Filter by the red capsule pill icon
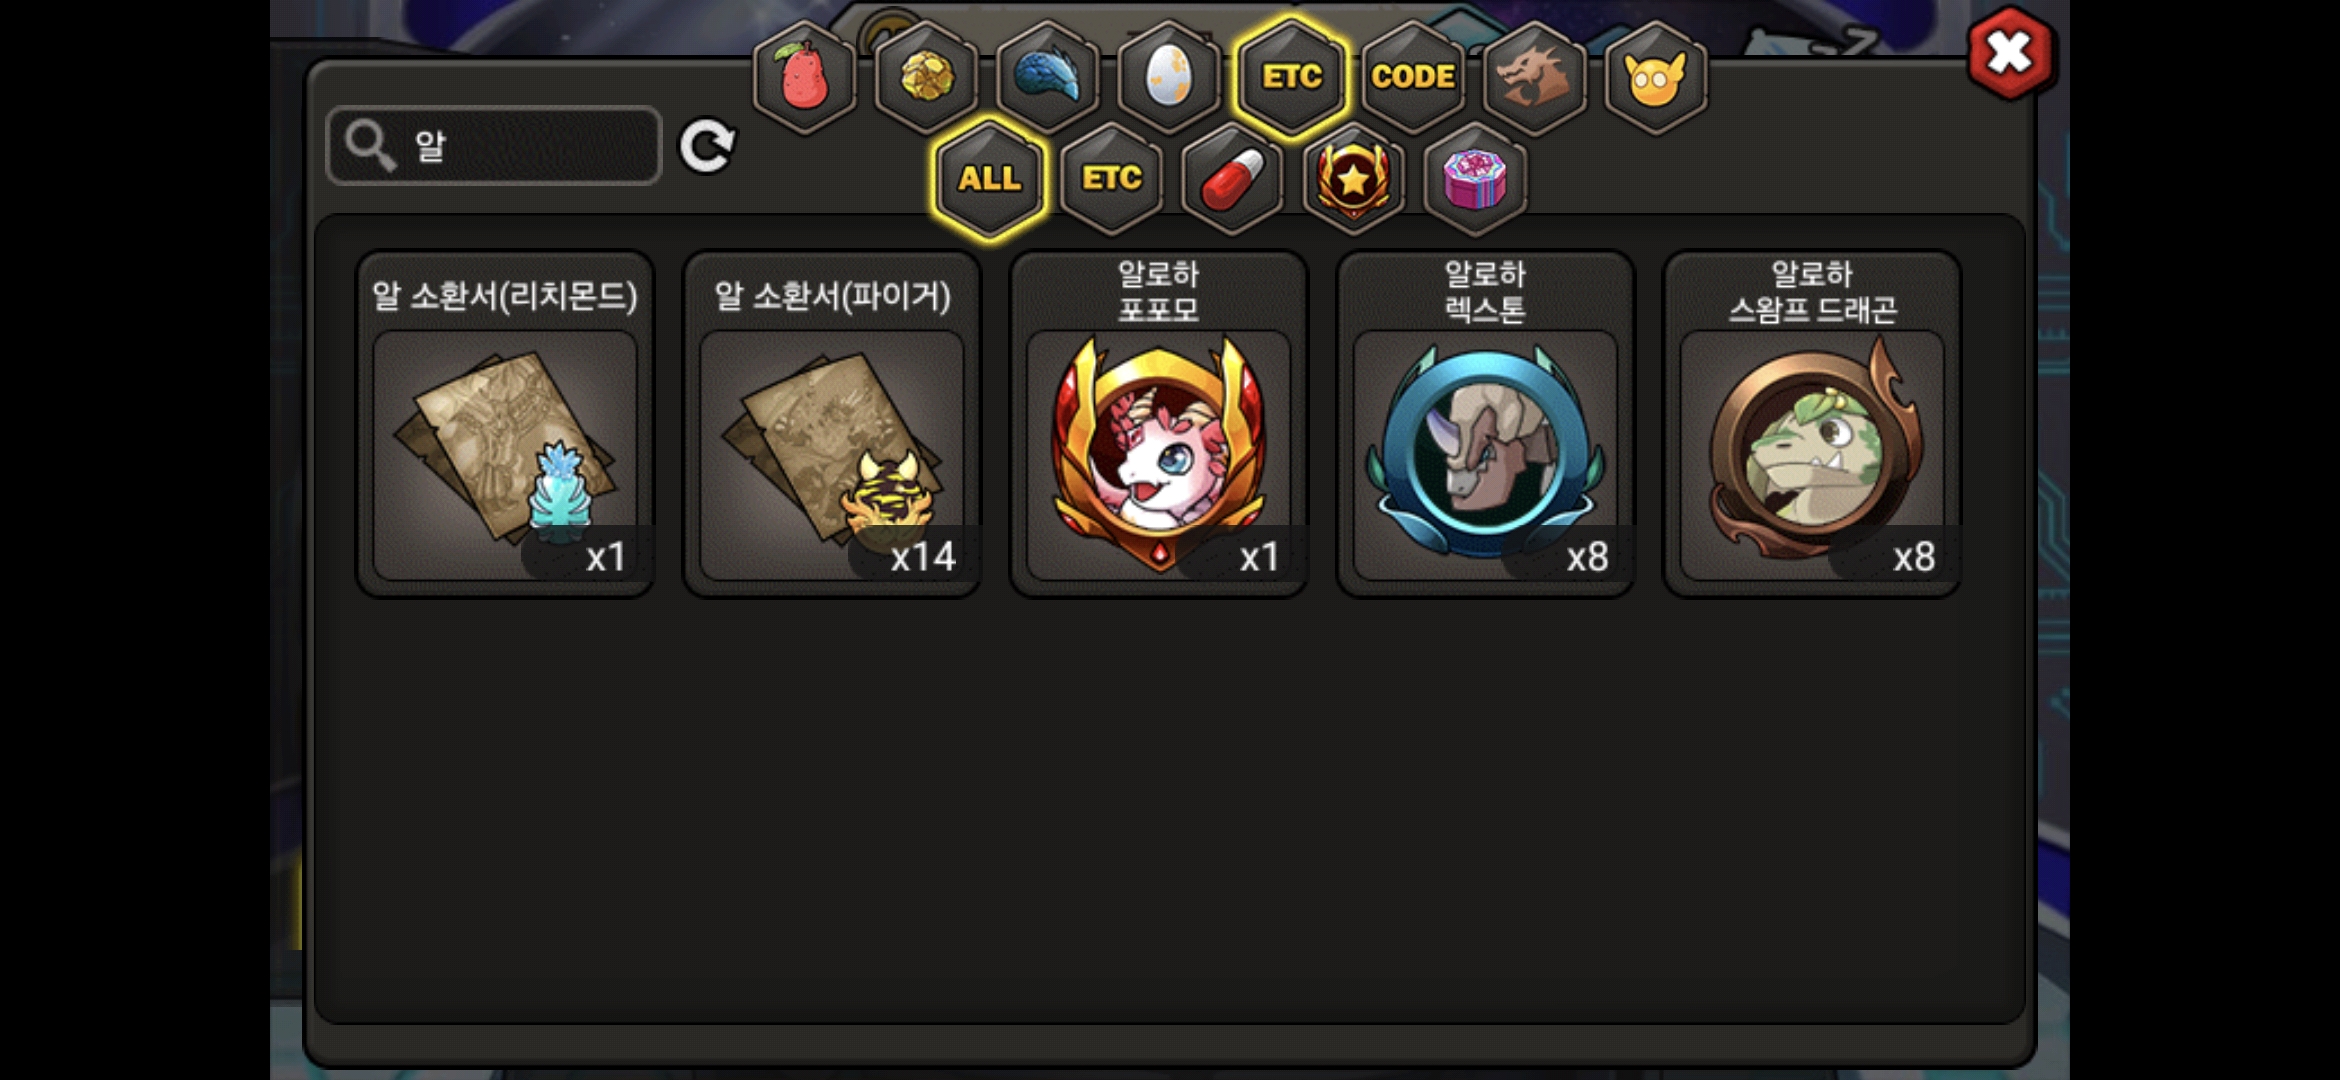 (1233, 179)
